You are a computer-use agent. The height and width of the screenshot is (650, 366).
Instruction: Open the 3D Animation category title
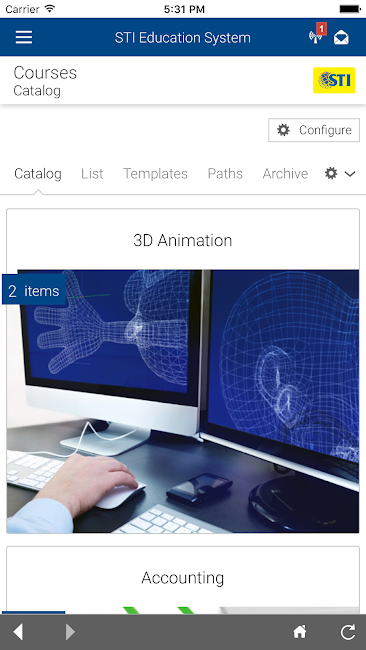pos(183,240)
